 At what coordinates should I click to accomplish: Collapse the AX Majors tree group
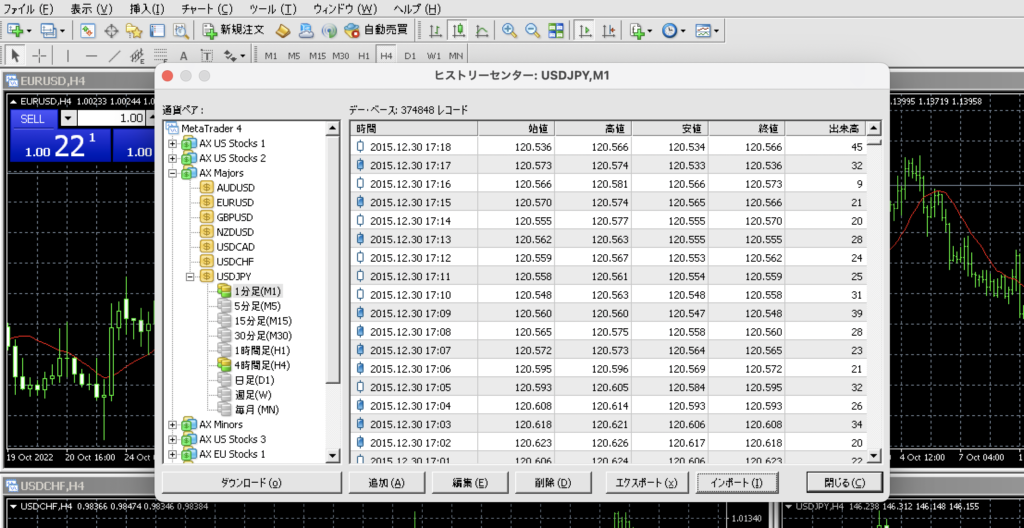172,173
